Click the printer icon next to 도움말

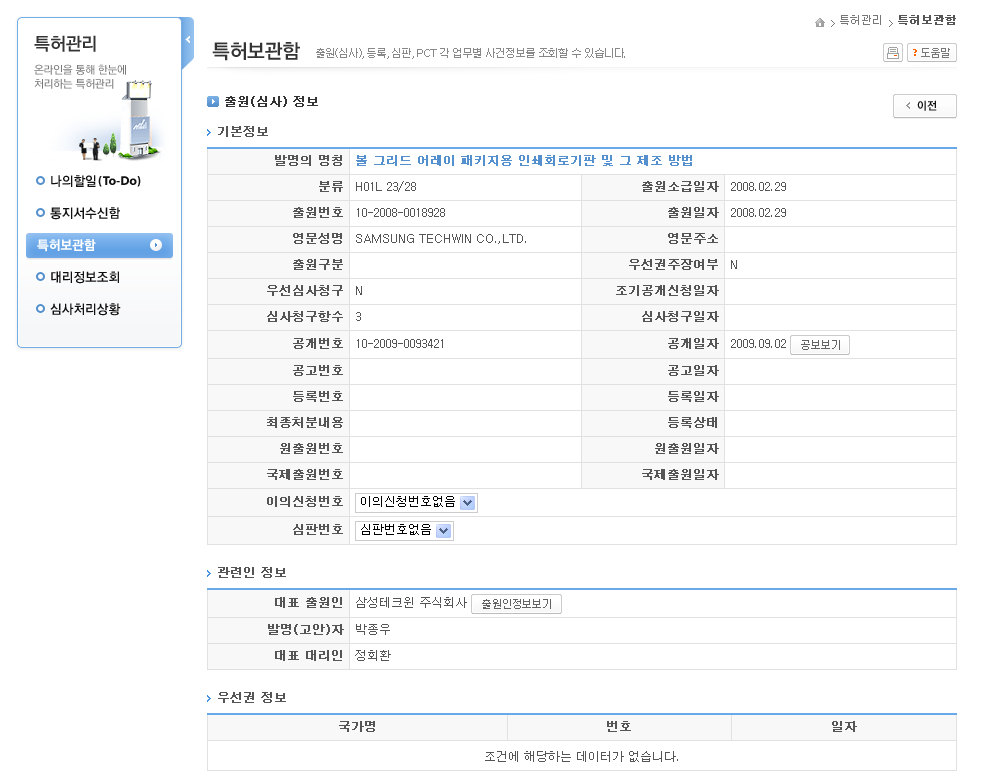[x=892, y=53]
